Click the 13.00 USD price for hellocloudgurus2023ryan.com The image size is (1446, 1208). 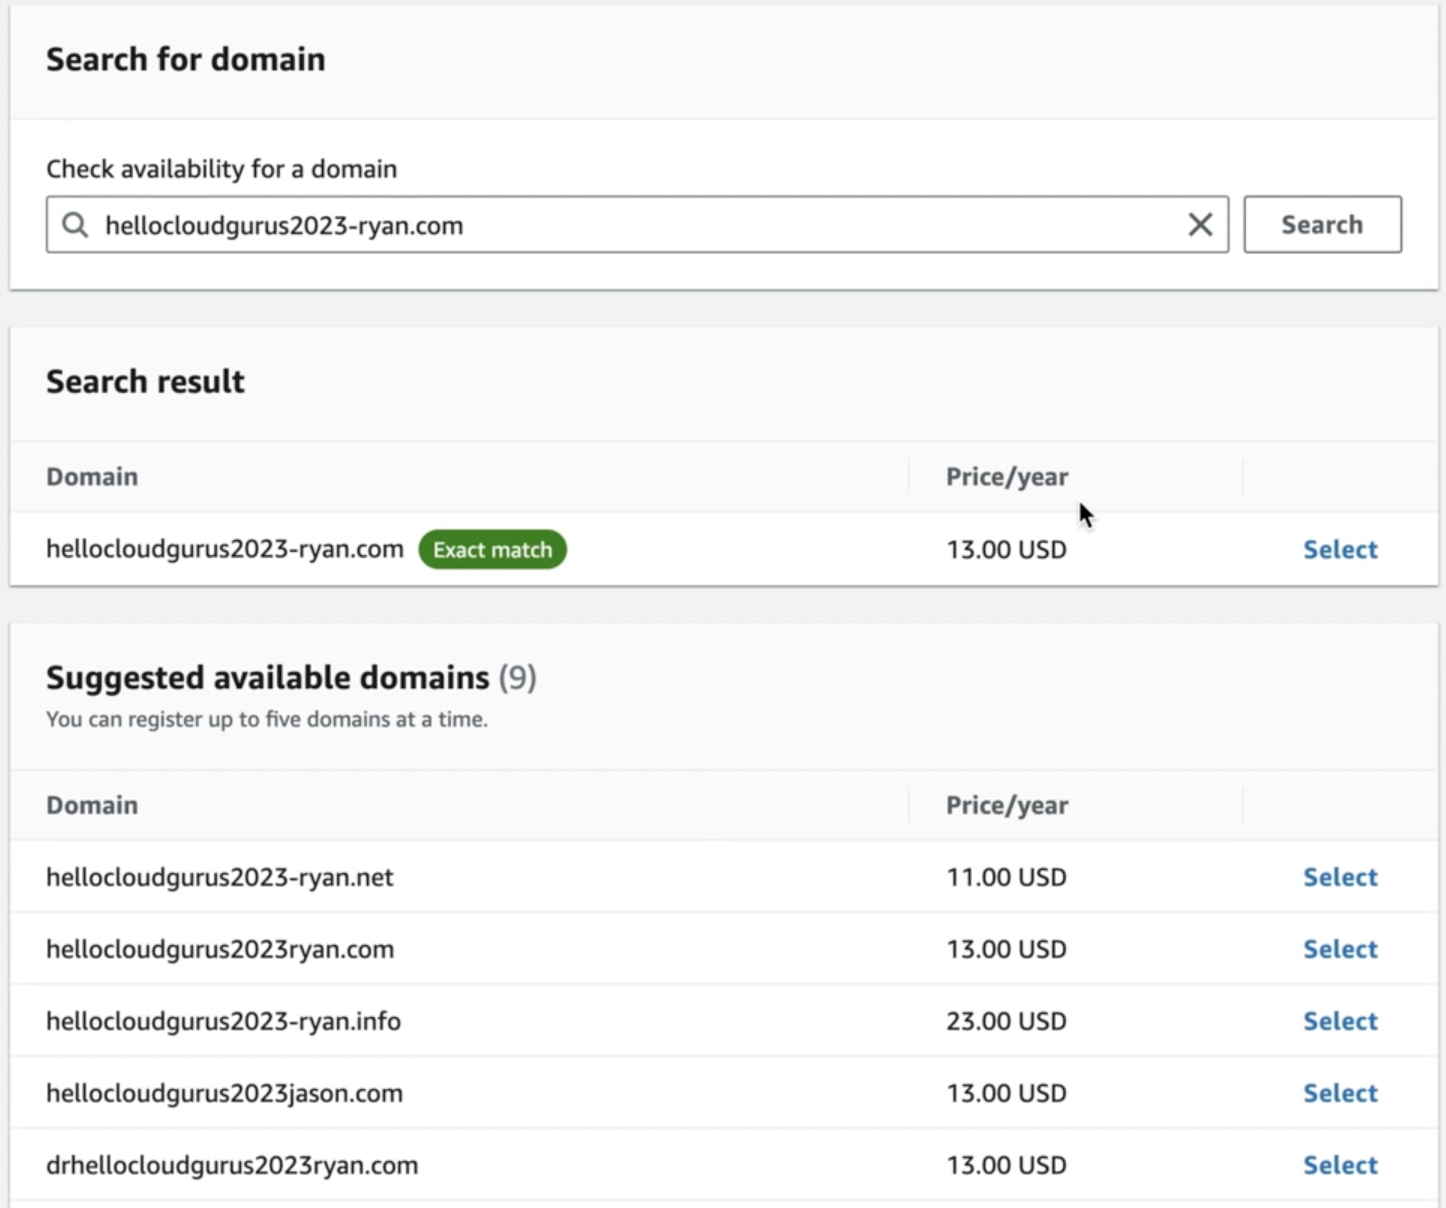(x=1006, y=949)
